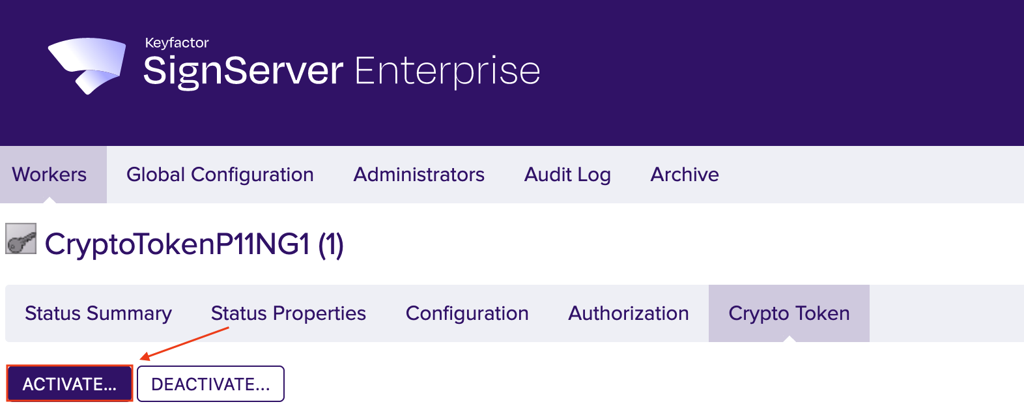Go to Global Configuration
The width and height of the screenshot is (1024, 417).
(220, 175)
